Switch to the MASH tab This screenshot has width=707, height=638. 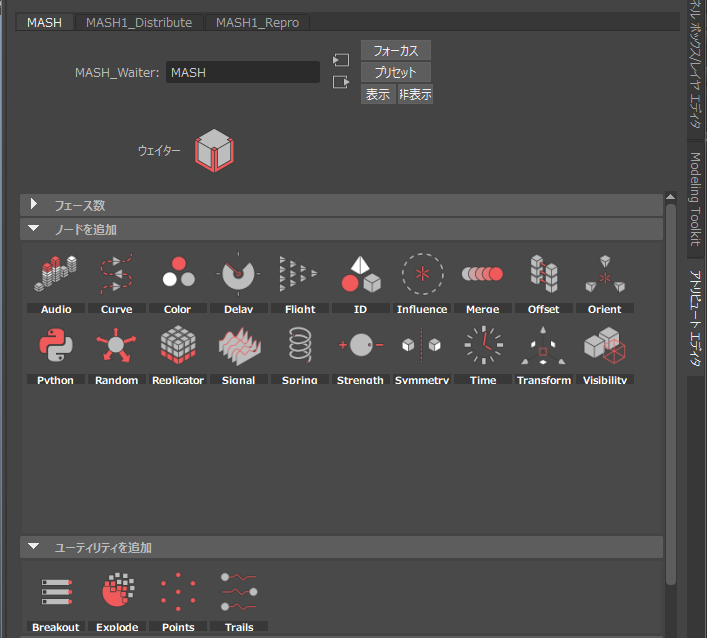pyautogui.click(x=44, y=23)
